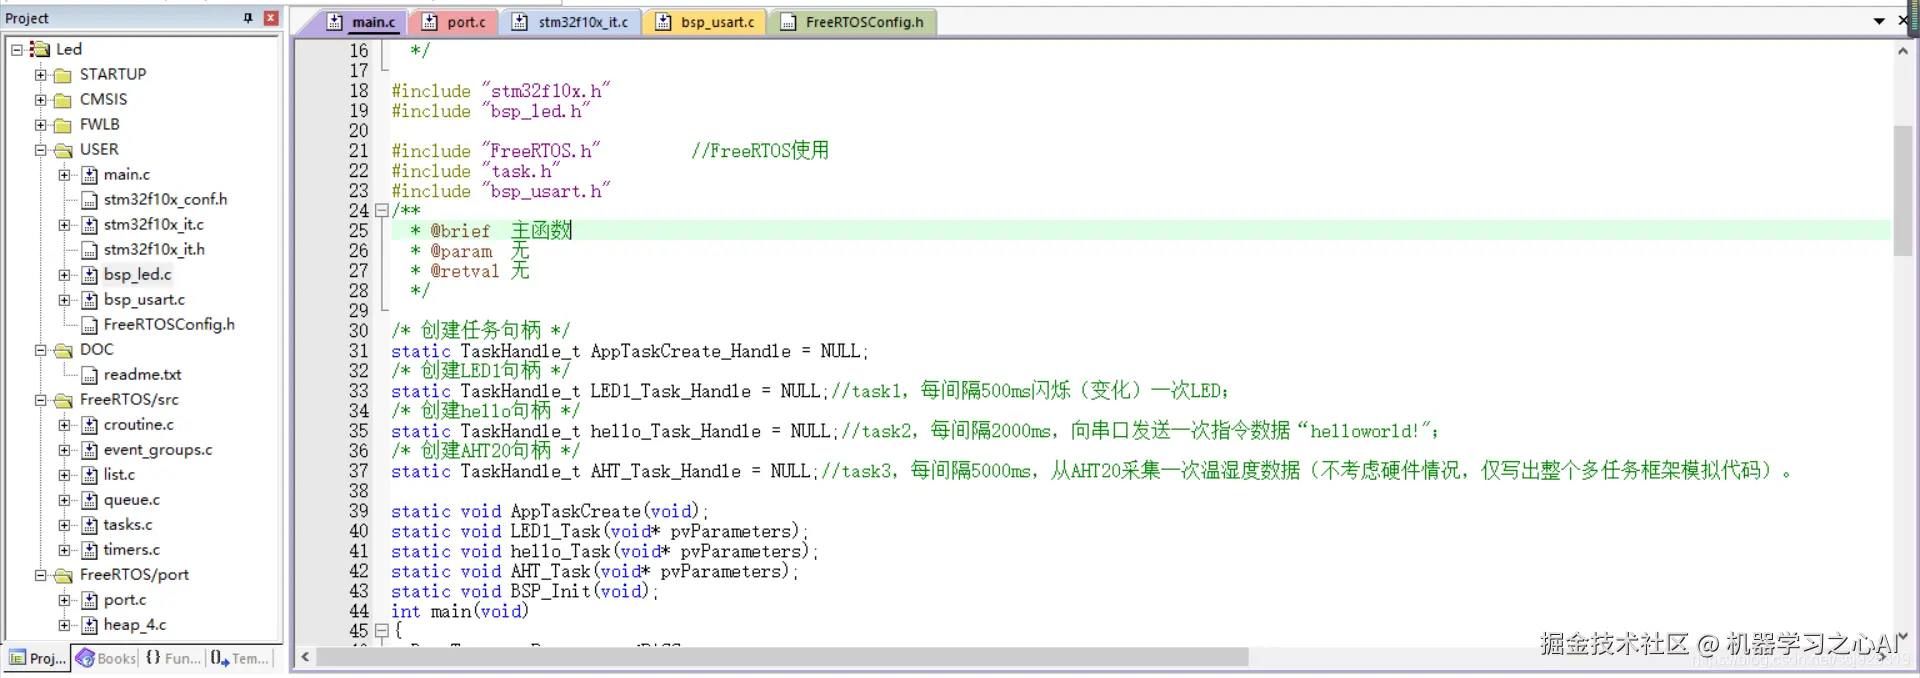1920x678 pixels.
Task: Select croutine.c in project tree
Action: point(138,424)
